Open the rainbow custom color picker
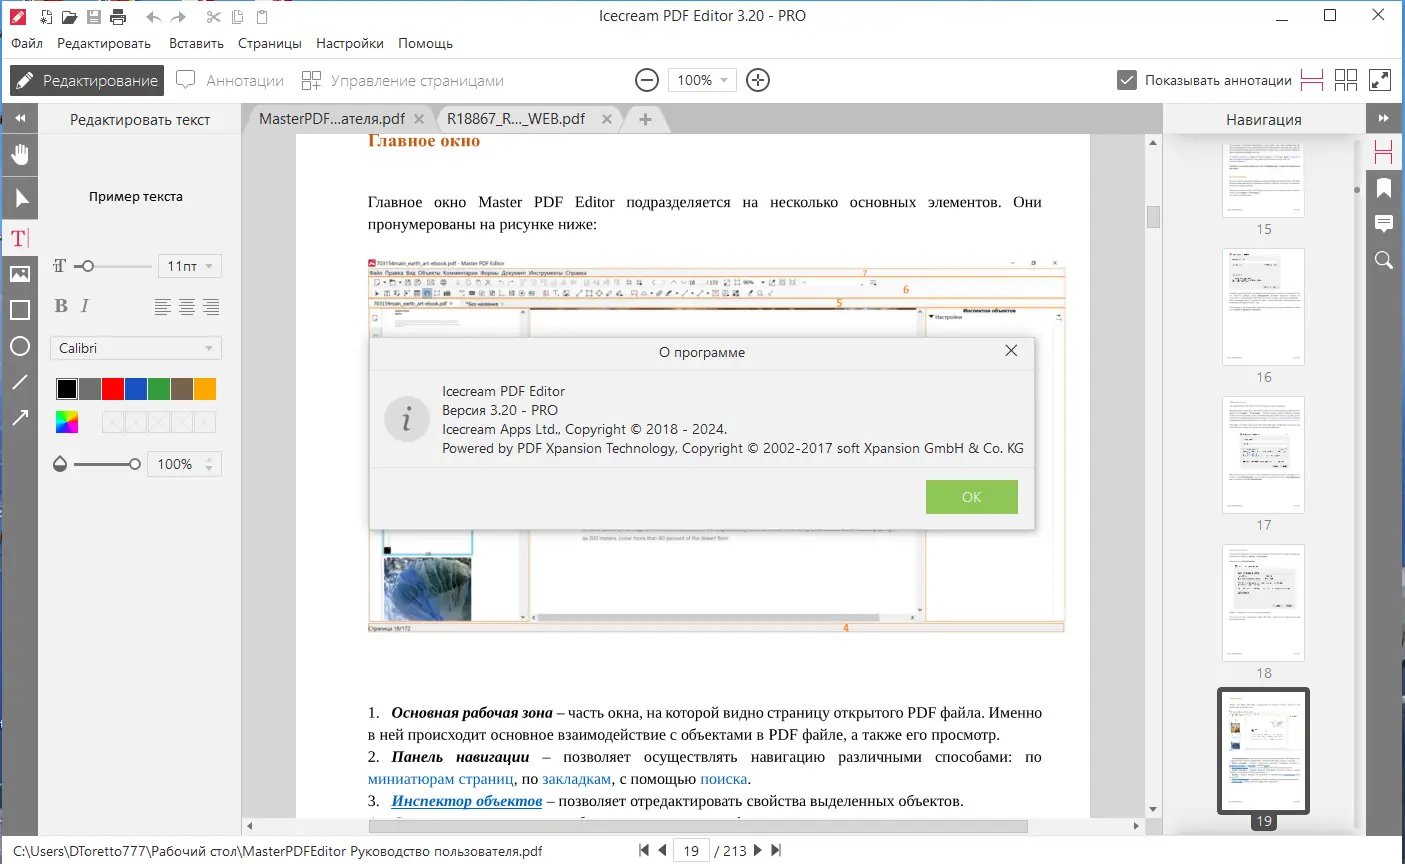Viewport: 1405px width, 864px height. pyautogui.click(x=67, y=422)
